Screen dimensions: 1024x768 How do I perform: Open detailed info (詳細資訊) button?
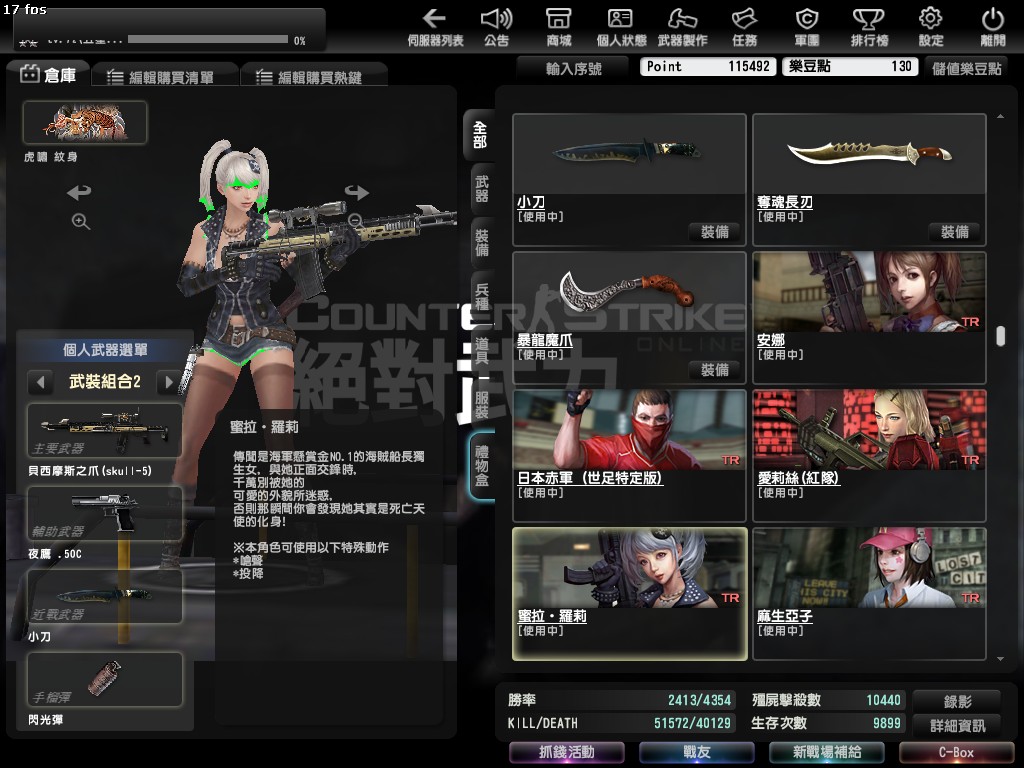(957, 725)
